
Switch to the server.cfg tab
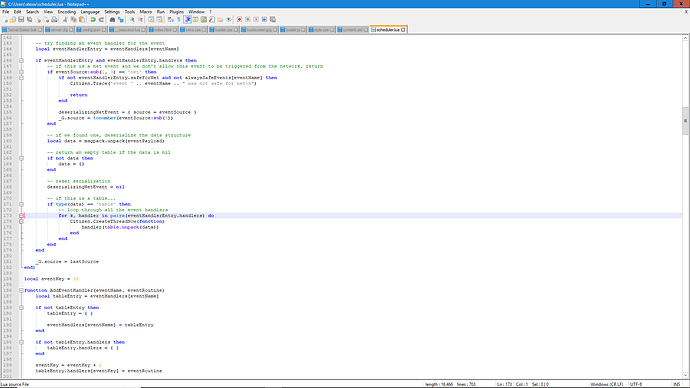pos(59,30)
